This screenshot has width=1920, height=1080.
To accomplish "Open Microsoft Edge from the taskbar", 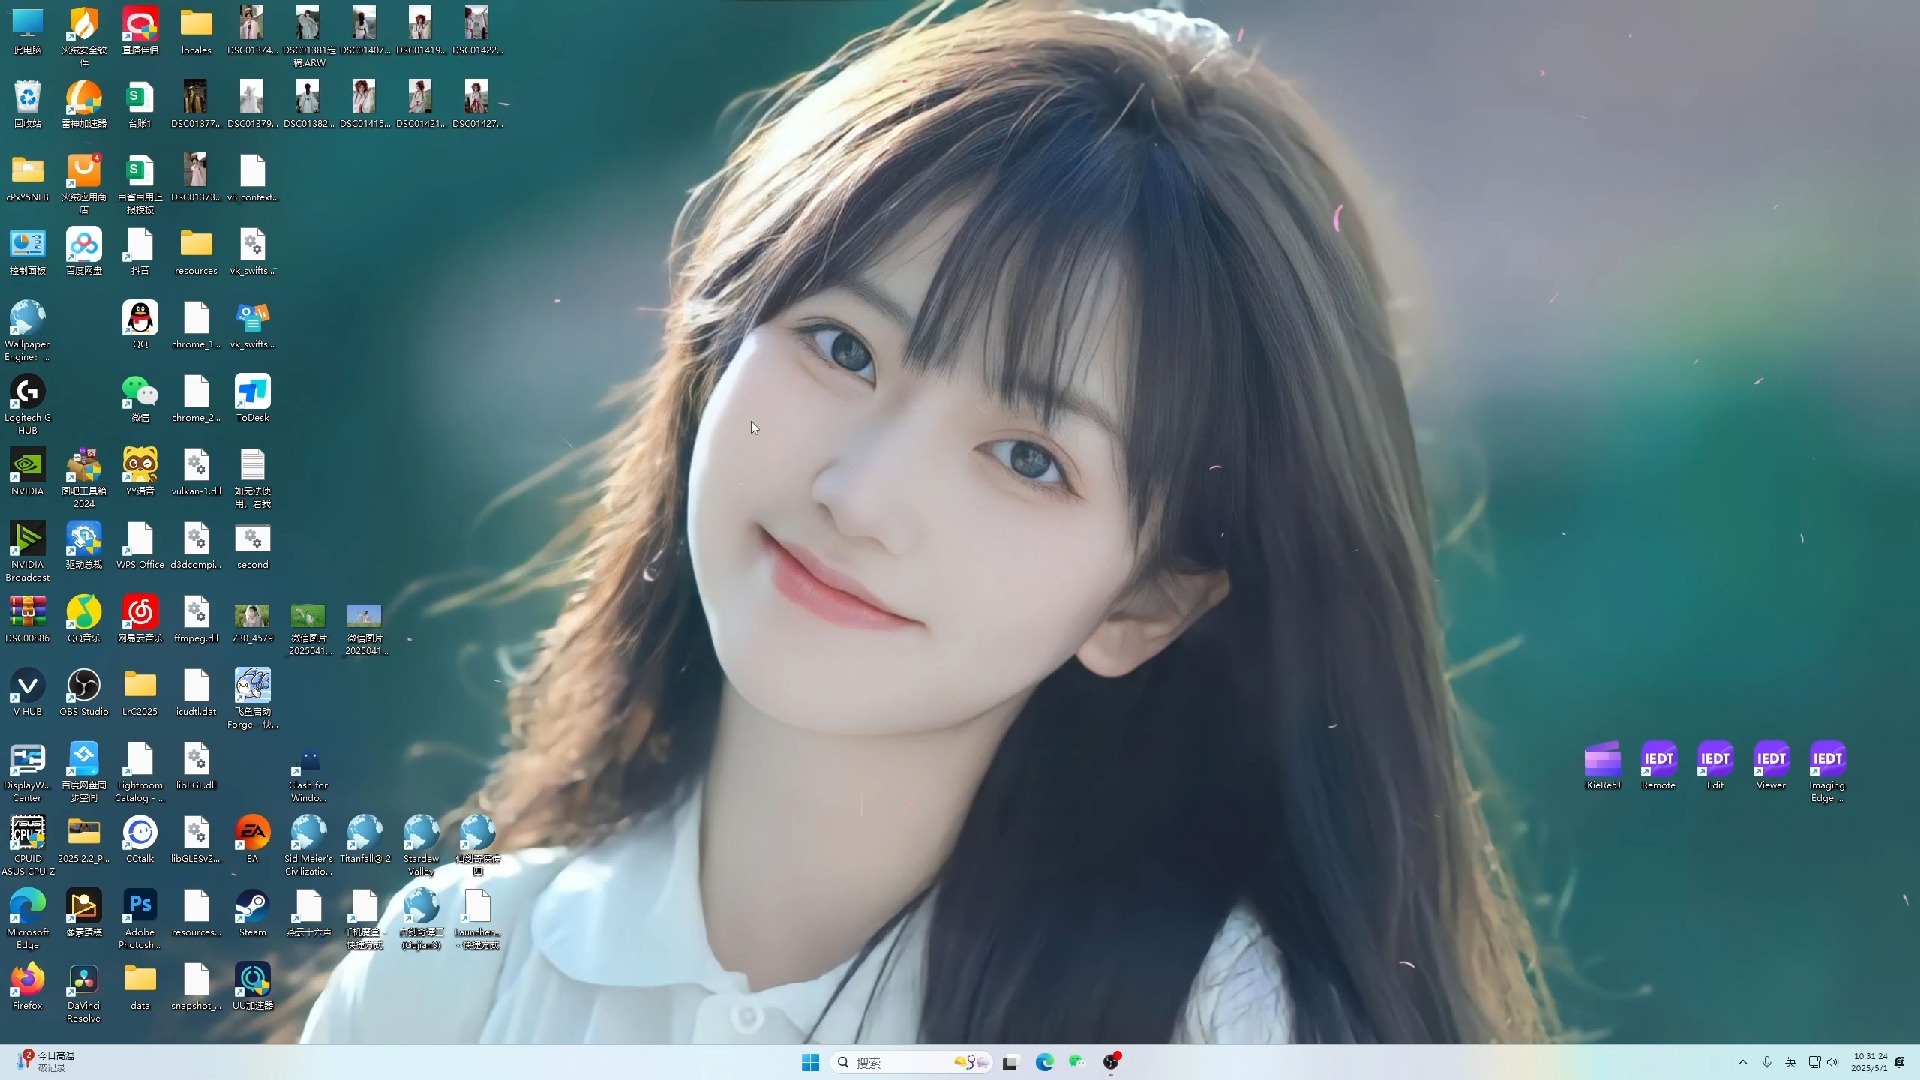I will click(x=1045, y=1062).
